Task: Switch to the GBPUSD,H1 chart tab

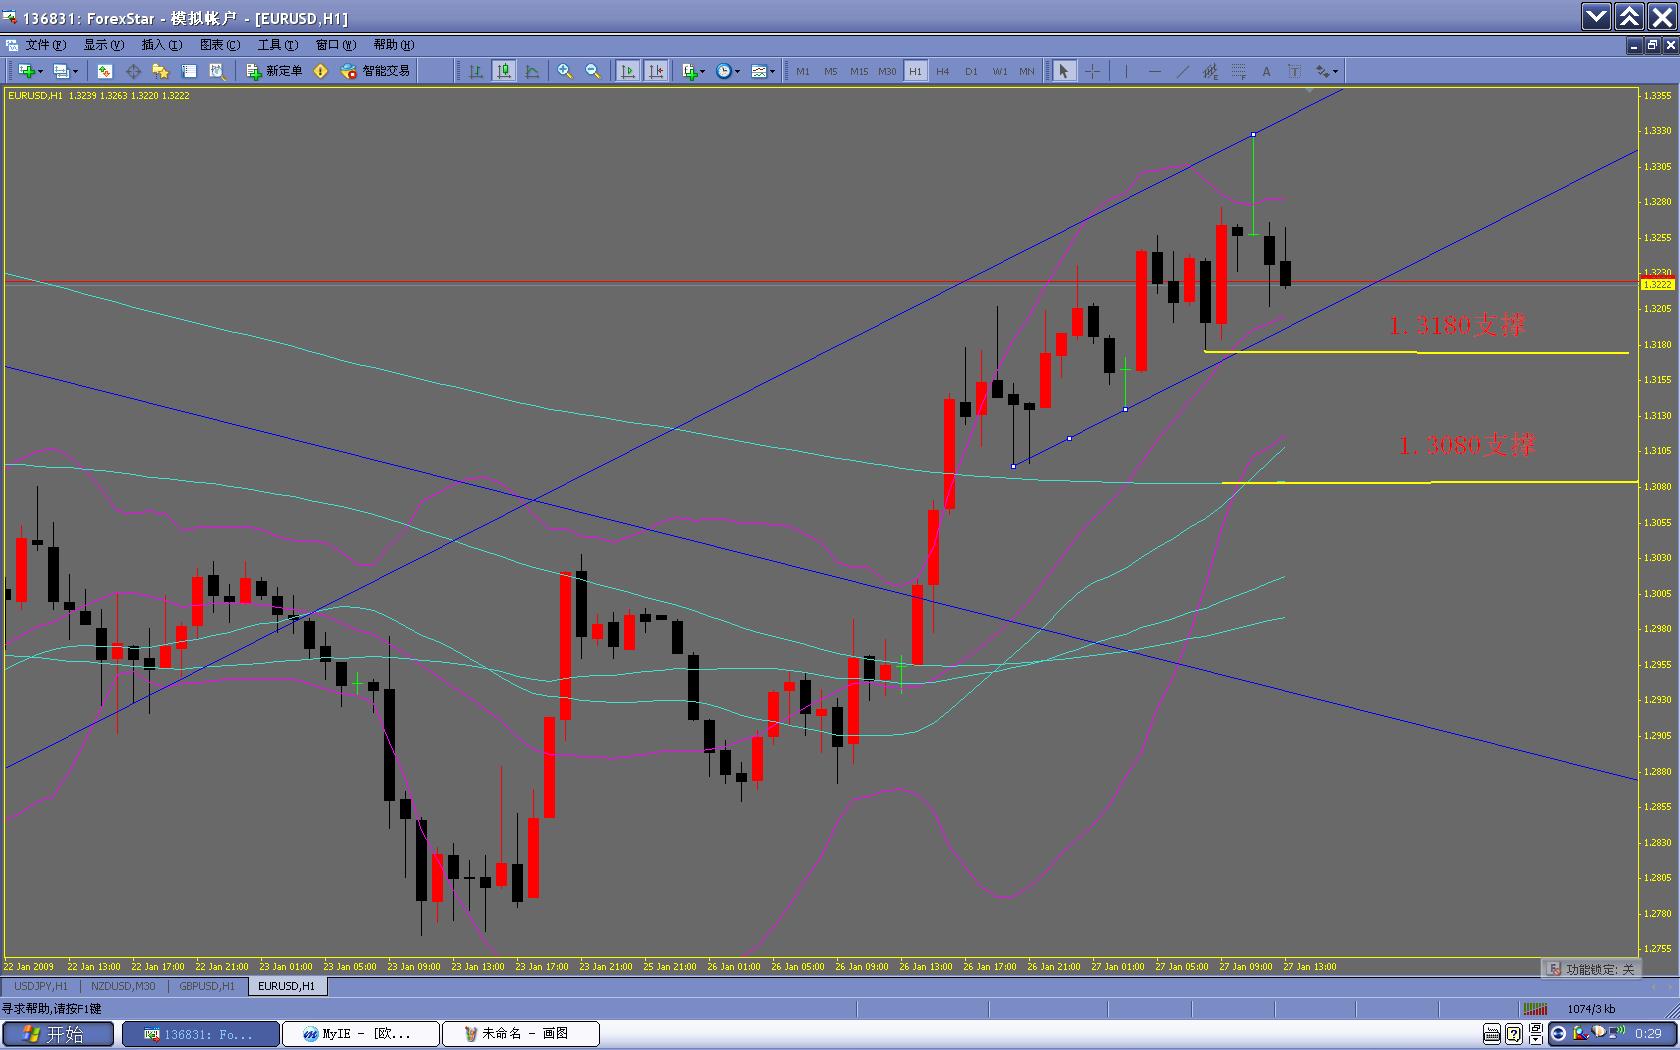Action: point(207,986)
